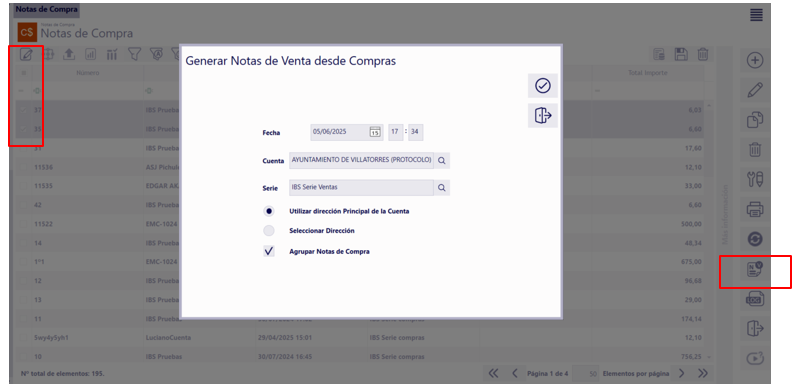Refresh the list with the circular arrows icon
Screen dimensions: 793x385
pyautogui.click(x=755, y=239)
